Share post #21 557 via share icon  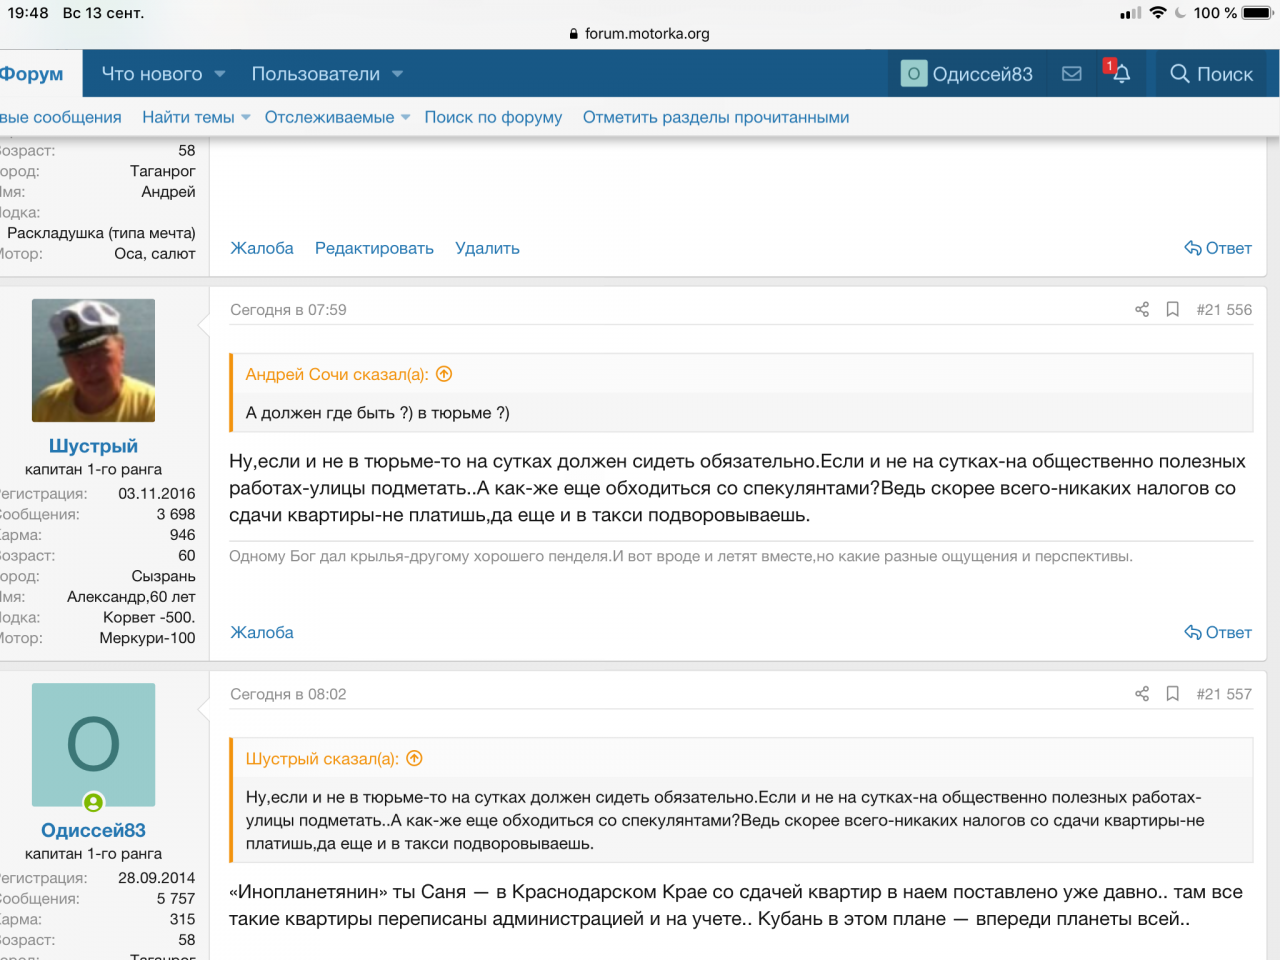pyautogui.click(x=1142, y=694)
